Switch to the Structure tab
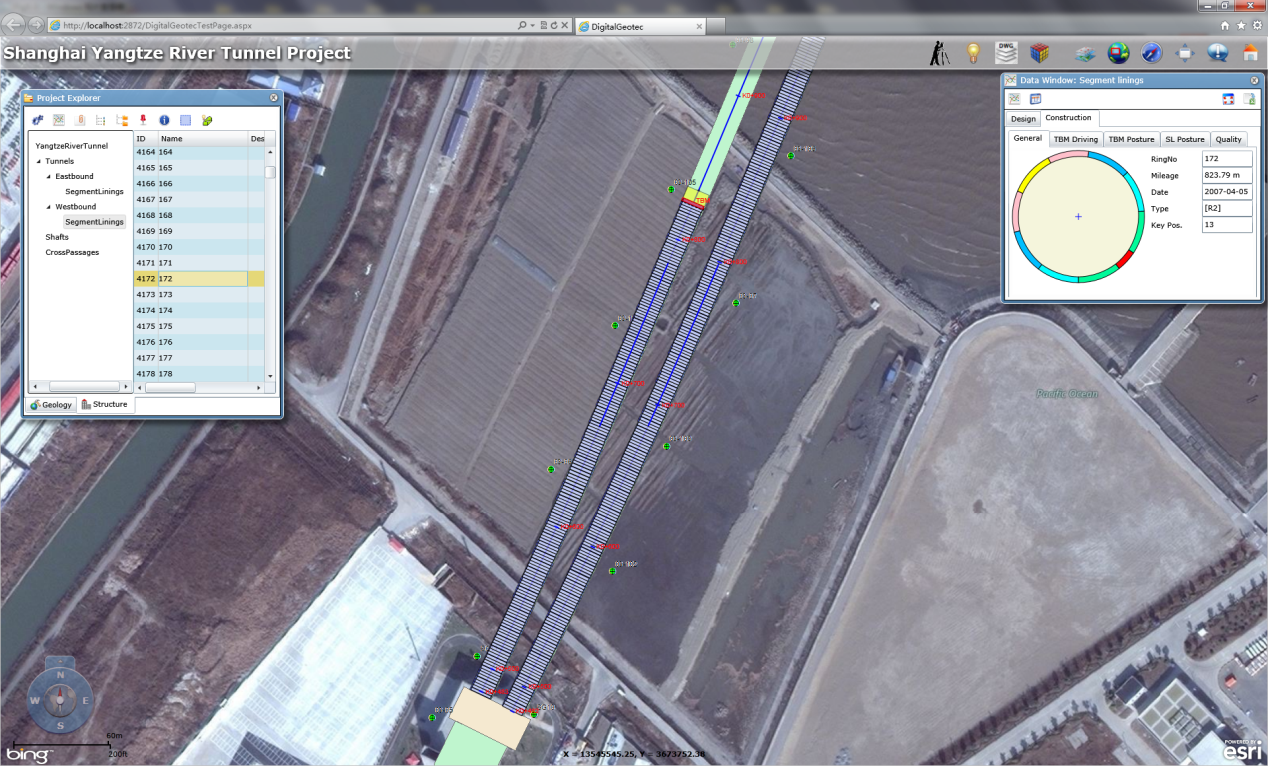The image size is (1268, 766). [105, 404]
